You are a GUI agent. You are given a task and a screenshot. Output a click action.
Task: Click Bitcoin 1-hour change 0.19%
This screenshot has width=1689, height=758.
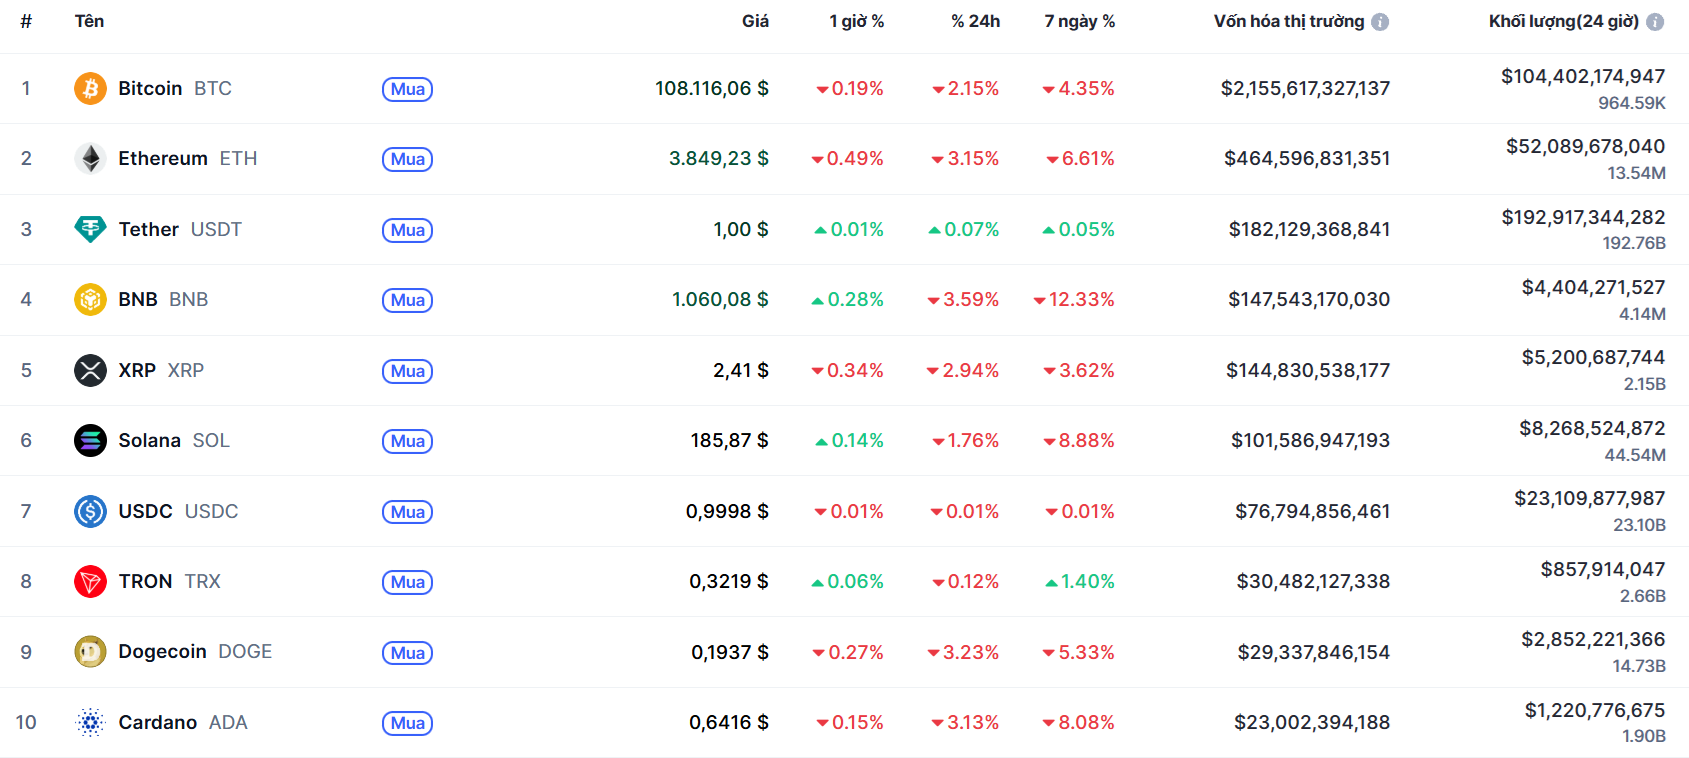pos(850,88)
